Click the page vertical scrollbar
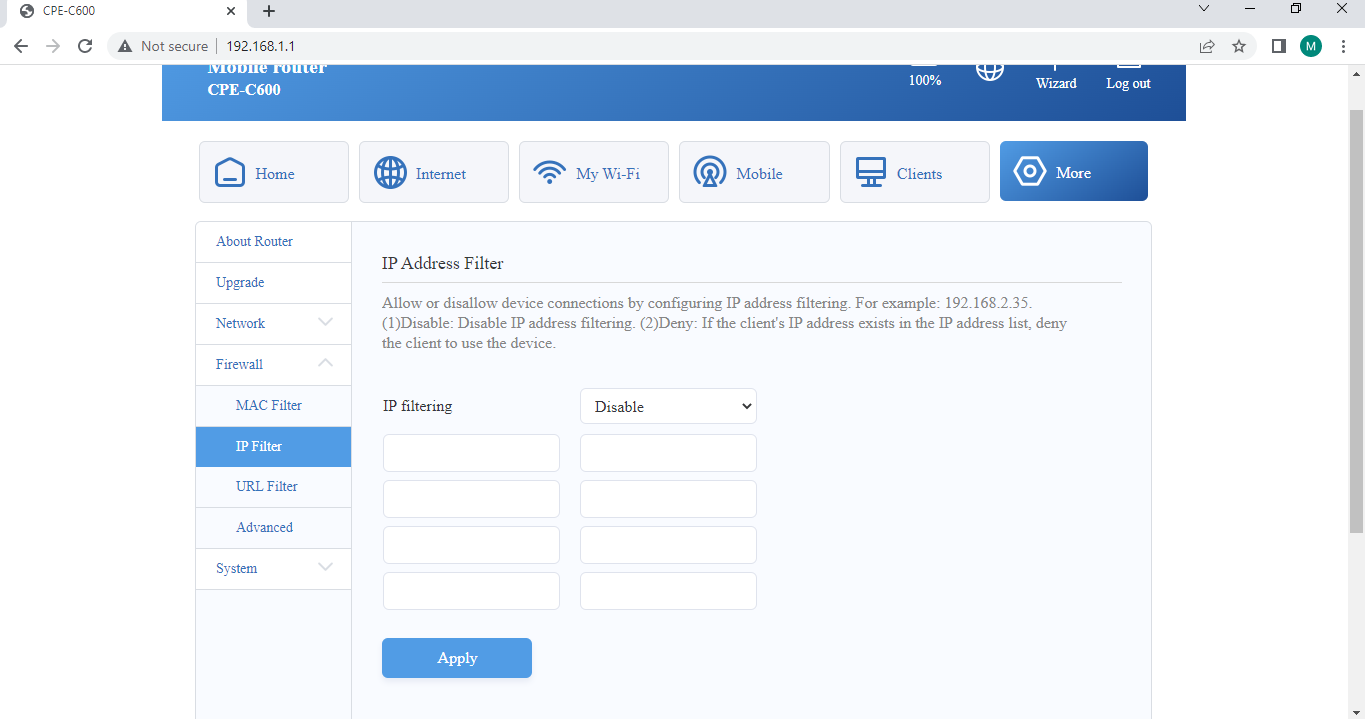1365x719 pixels. coord(1356,320)
